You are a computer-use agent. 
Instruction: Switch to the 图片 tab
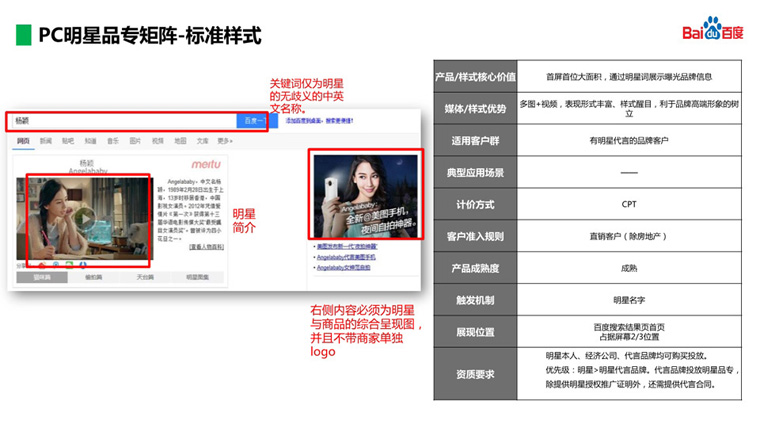(135, 141)
